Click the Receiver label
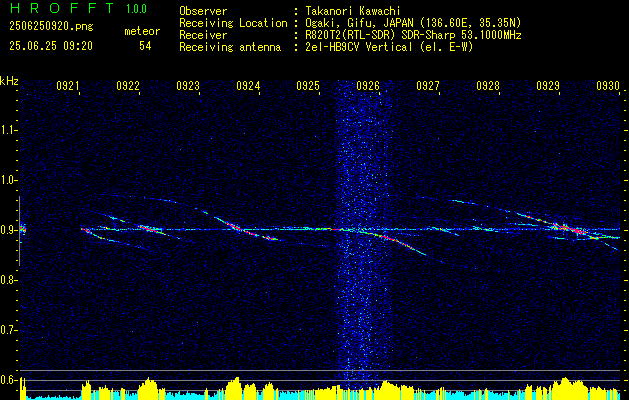Screen dimensions: 629x400 (x=203, y=35)
